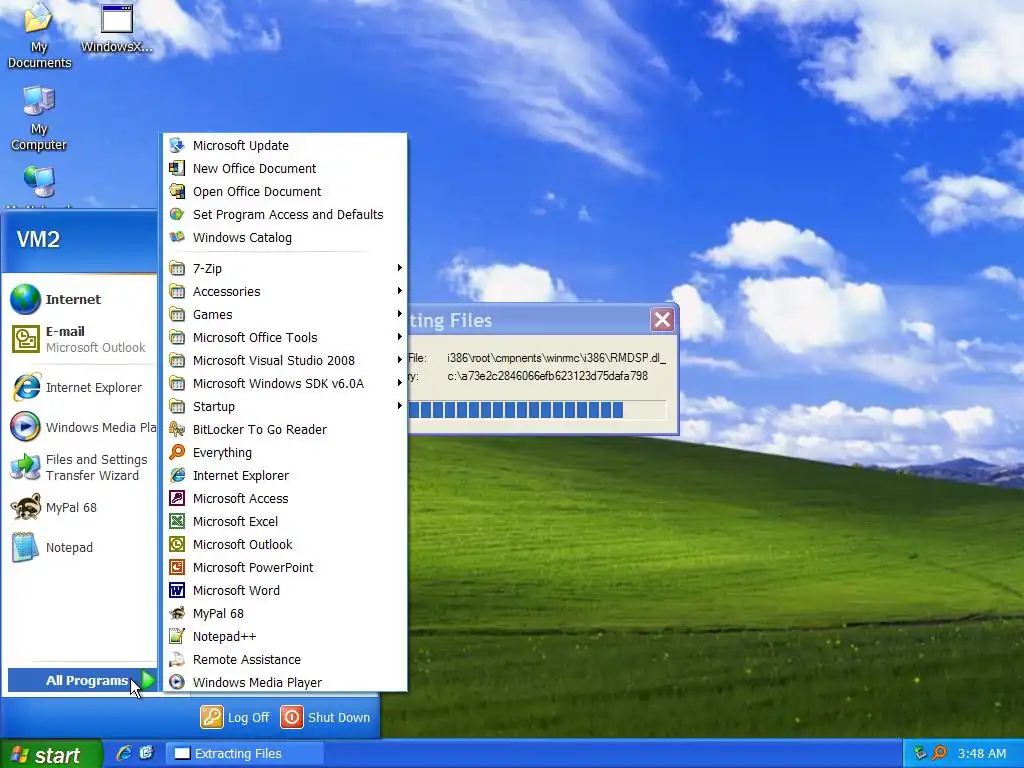Open MyPal 68 icon in programs list
Screen dimensions: 1024x768
pyautogui.click(x=177, y=613)
